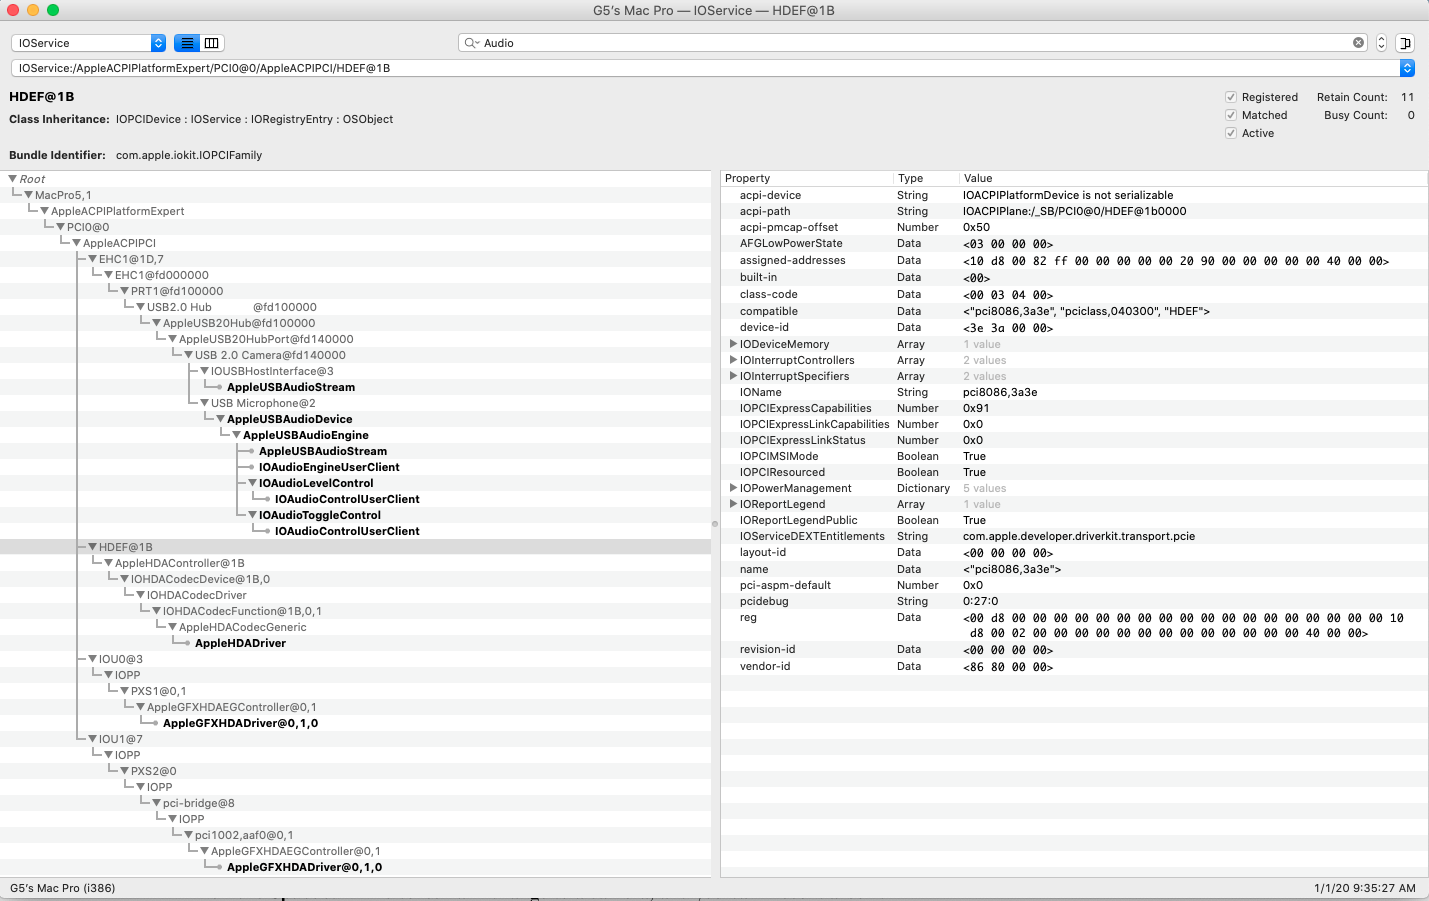Switch to hierarchical list view
This screenshot has width=1429, height=901.
(187, 43)
